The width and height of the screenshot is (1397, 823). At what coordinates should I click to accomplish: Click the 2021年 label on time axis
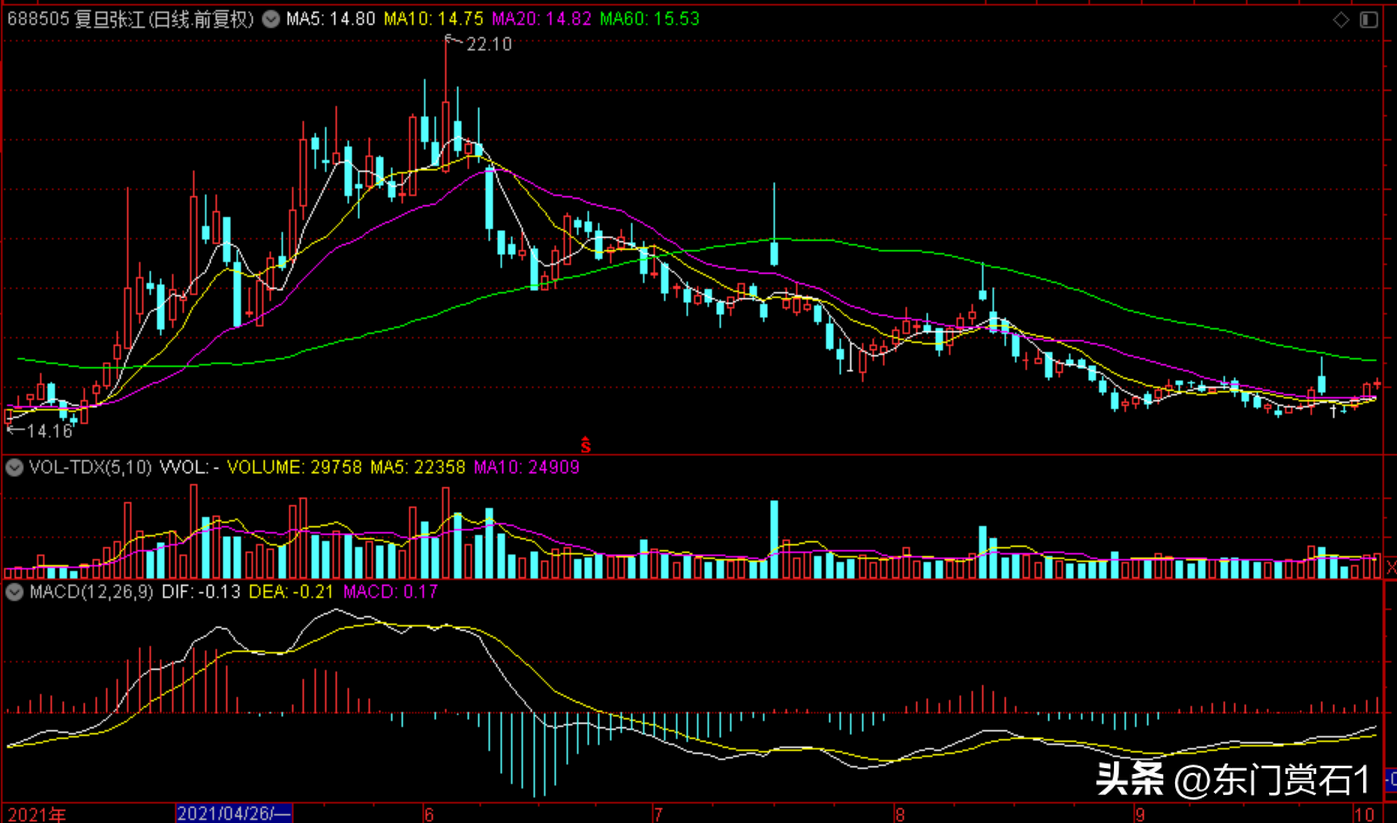tap(36, 814)
